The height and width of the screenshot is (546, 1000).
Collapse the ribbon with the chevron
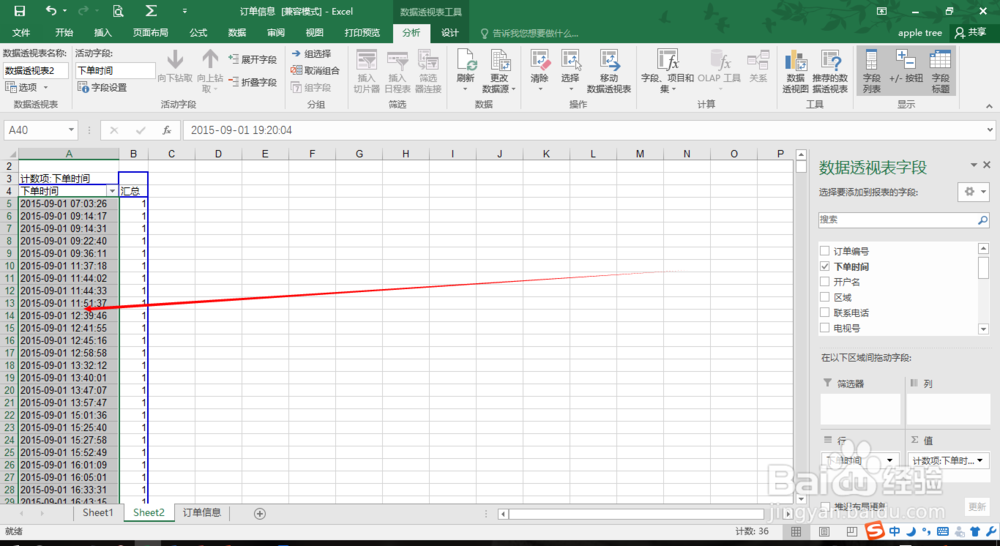989,106
